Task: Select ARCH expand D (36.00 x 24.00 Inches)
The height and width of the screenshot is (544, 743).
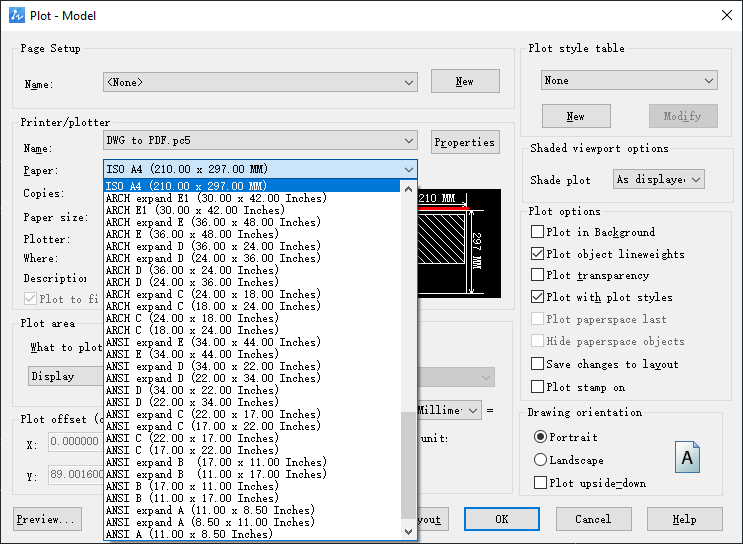Action: [x=252, y=246]
